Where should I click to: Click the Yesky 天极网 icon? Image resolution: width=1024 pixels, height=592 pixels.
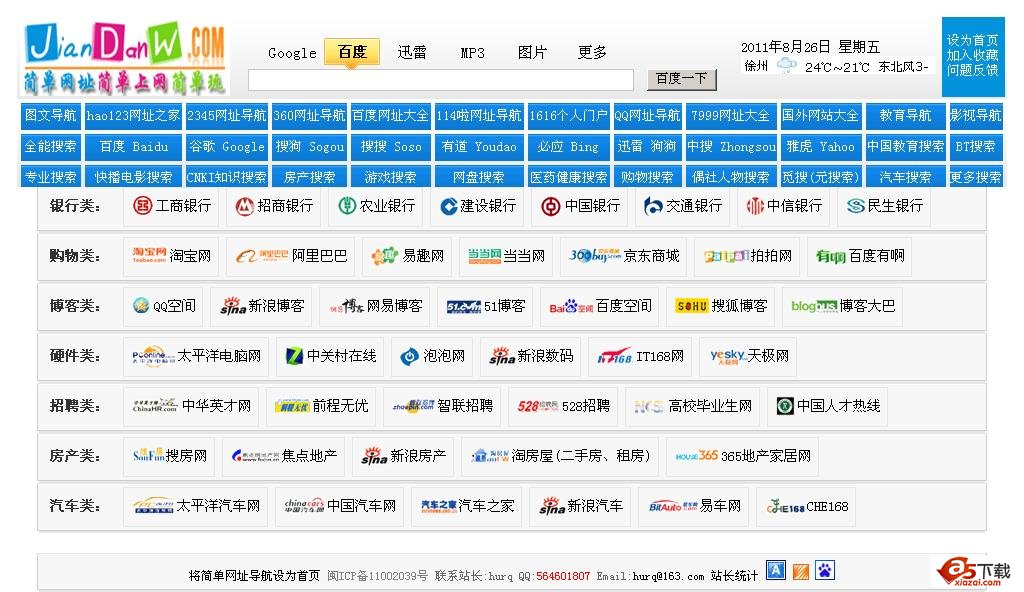[x=730, y=355]
